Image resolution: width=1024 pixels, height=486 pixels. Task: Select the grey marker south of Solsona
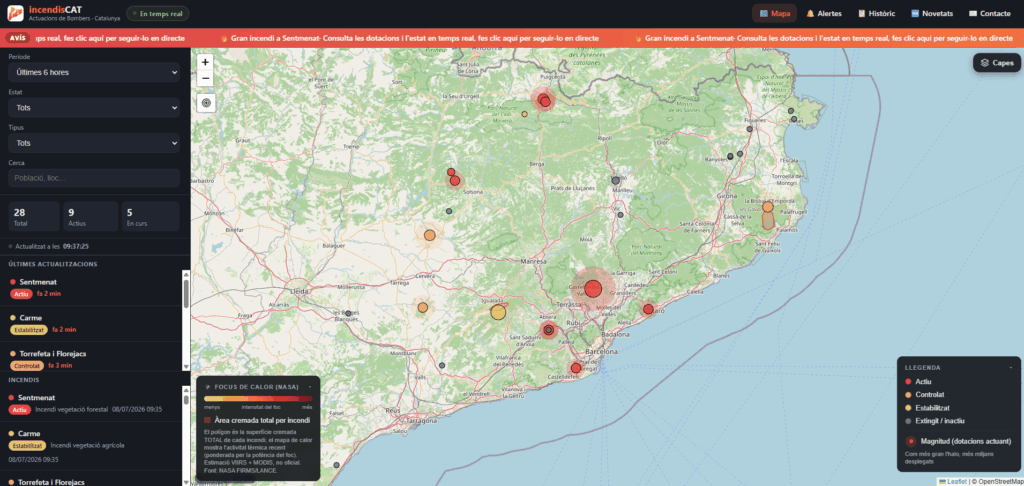449,211
